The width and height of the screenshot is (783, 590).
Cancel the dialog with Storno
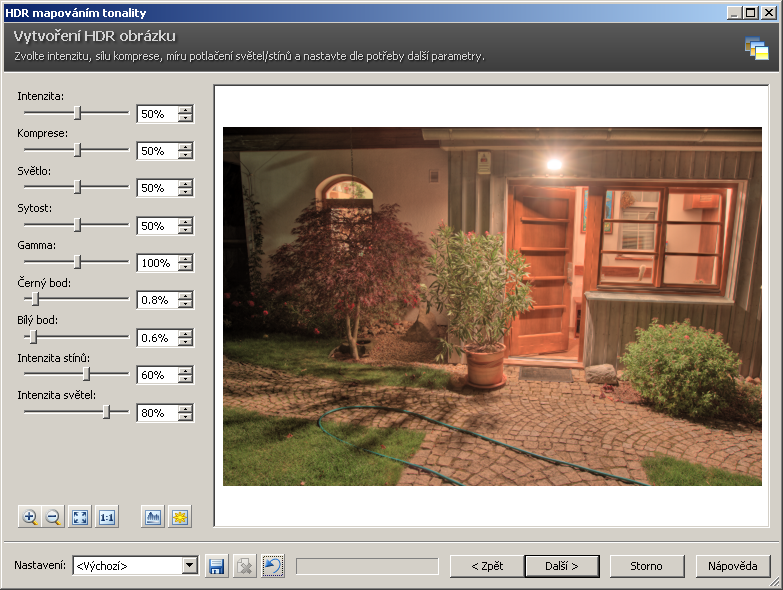pos(646,566)
